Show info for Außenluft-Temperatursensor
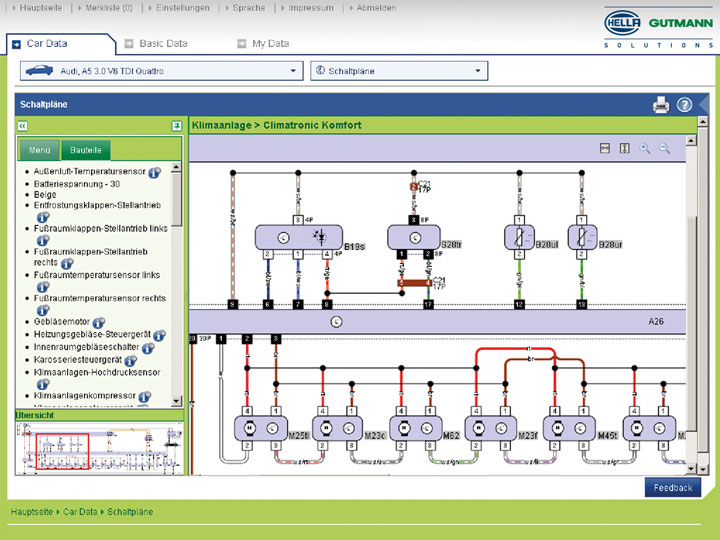The height and width of the screenshot is (540, 720). (x=155, y=172)
